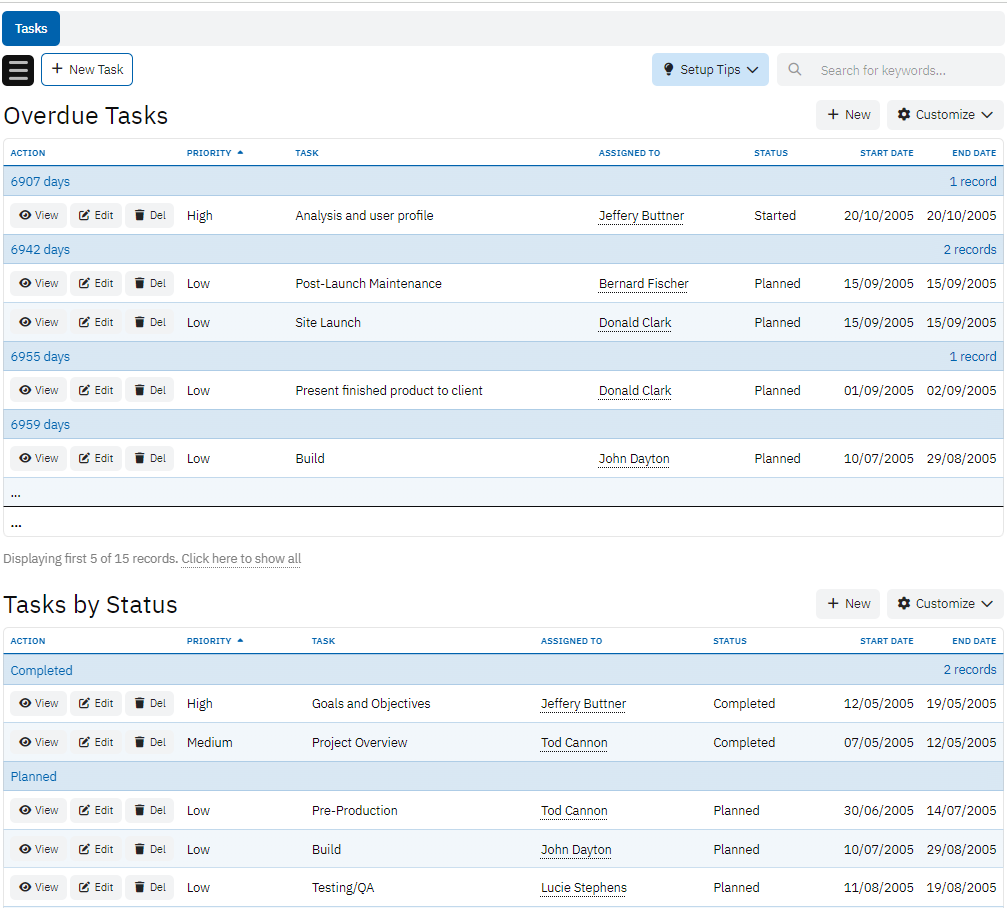
Task: Delete the Testing/QA task
Action: click(150, 888)
